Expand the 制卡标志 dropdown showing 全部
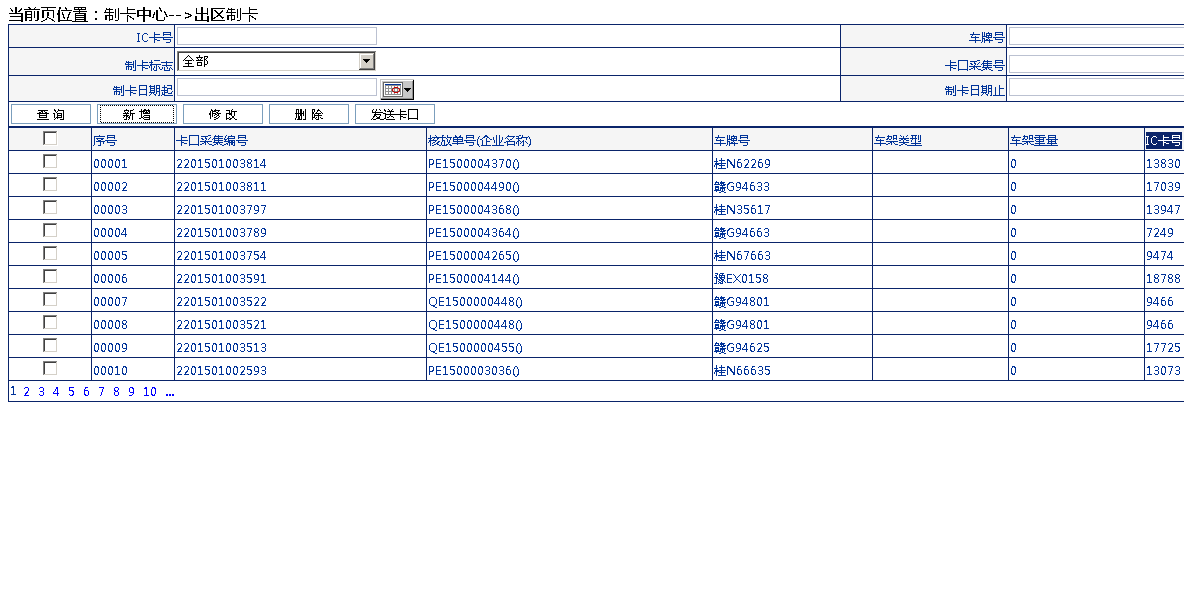 (366, 61)
